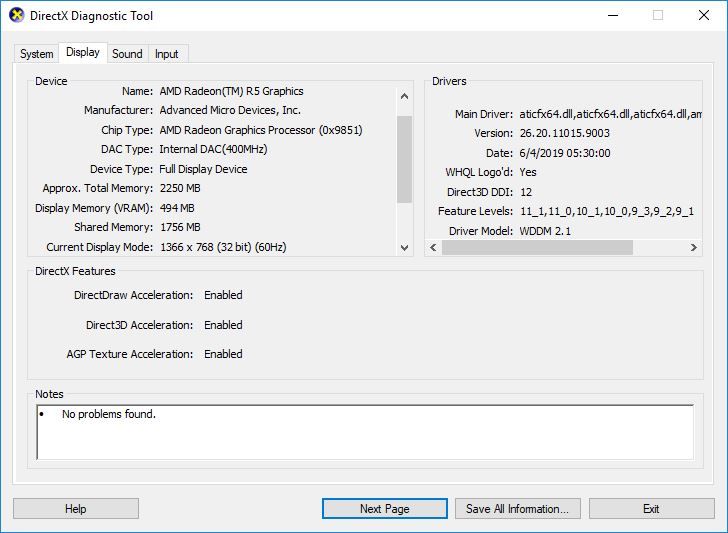Viewport: 728px width, 533px height.
Task: Click 'Advanced Micro Devices, Inc.' manufacturer text
Action: click(230, 110)
